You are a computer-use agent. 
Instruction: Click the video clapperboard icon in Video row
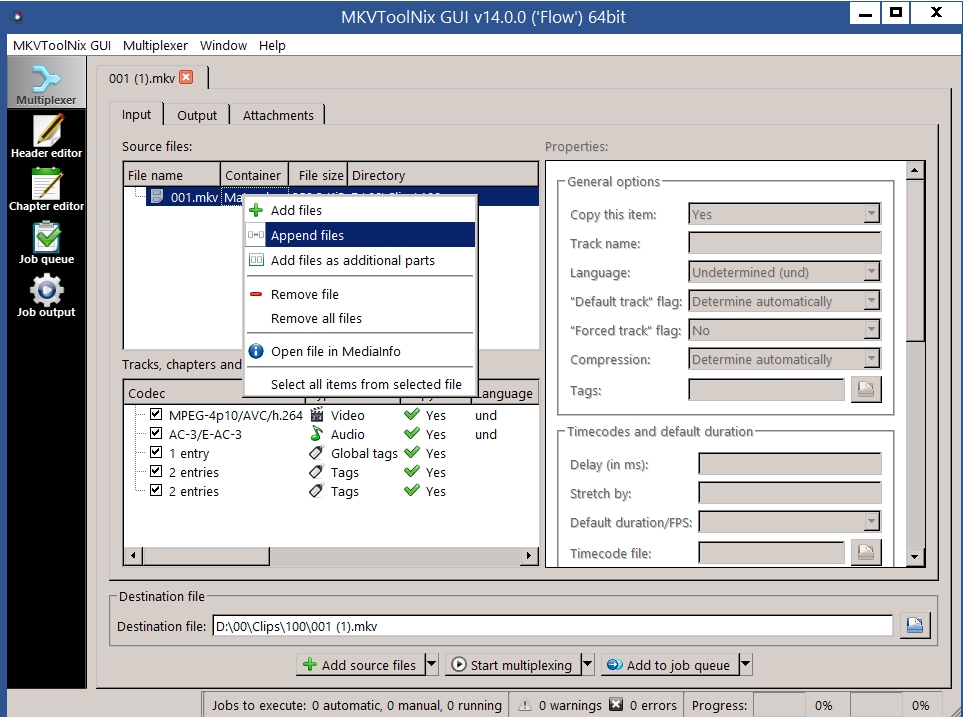pyautogui.click(x=317, y=415)
